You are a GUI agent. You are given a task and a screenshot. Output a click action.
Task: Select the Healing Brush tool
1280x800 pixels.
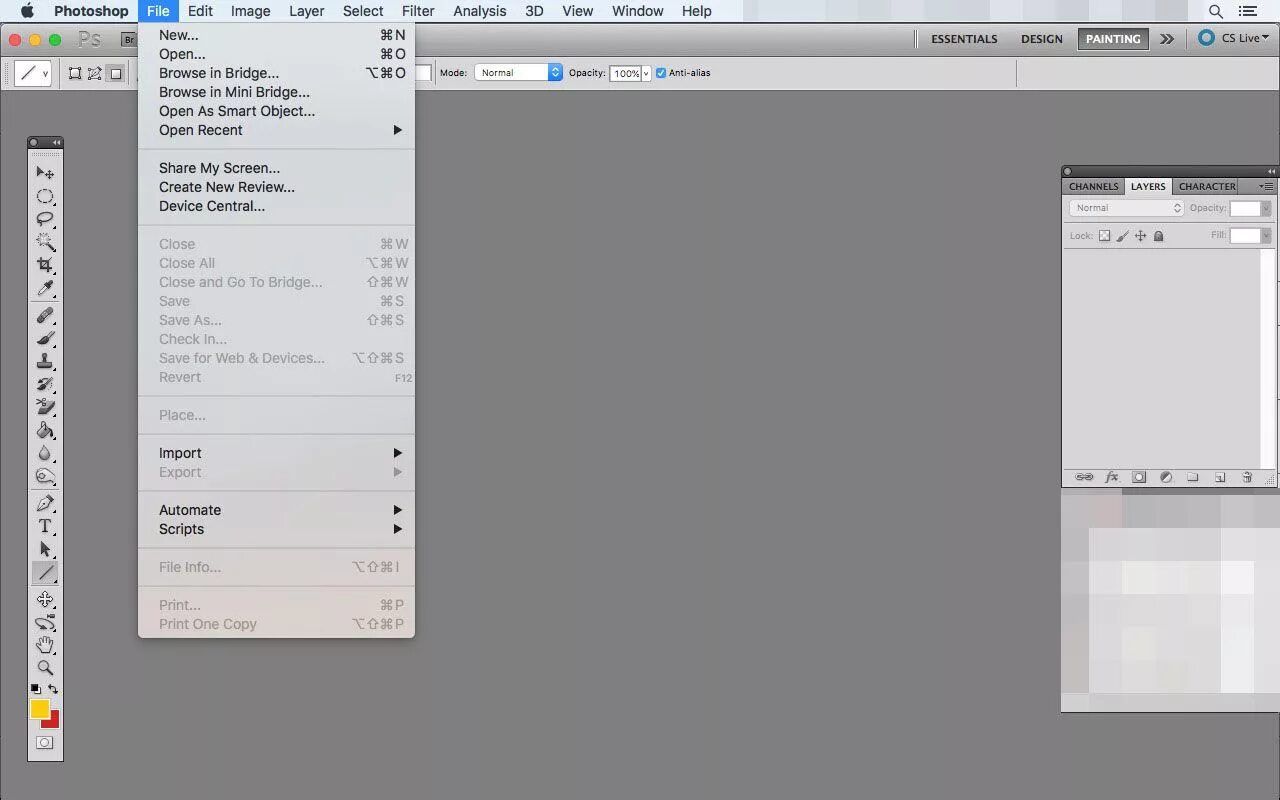click(45, 316)
